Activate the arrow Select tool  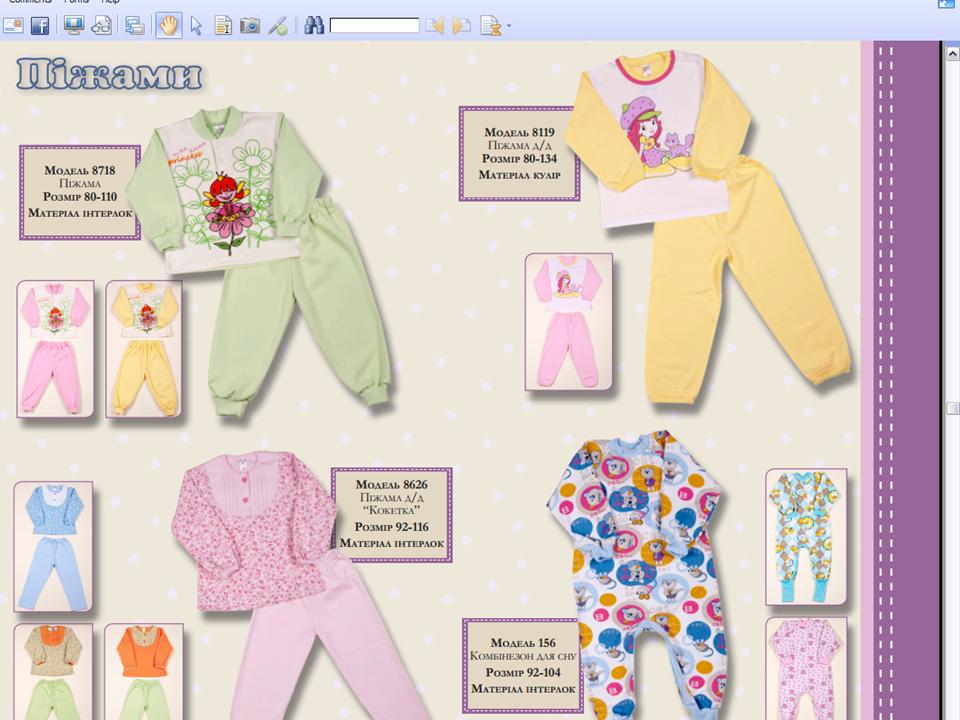[196, 26]
